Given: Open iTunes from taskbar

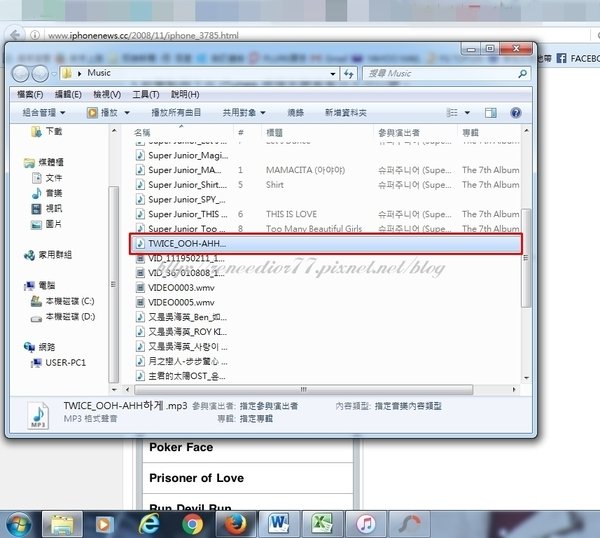Looking at the screenshot, I should click(x=366, y=524).
